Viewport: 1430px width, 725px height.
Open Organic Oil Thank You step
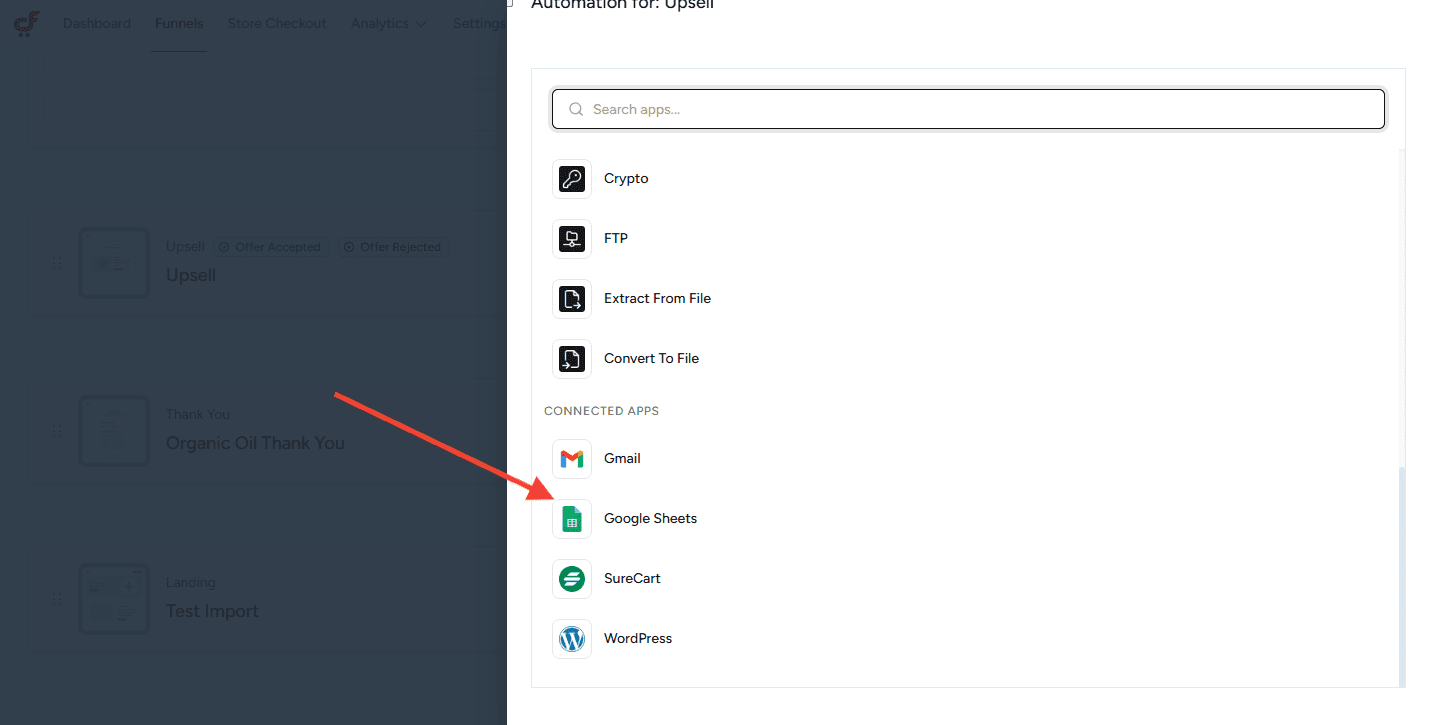tap(255, 443)
